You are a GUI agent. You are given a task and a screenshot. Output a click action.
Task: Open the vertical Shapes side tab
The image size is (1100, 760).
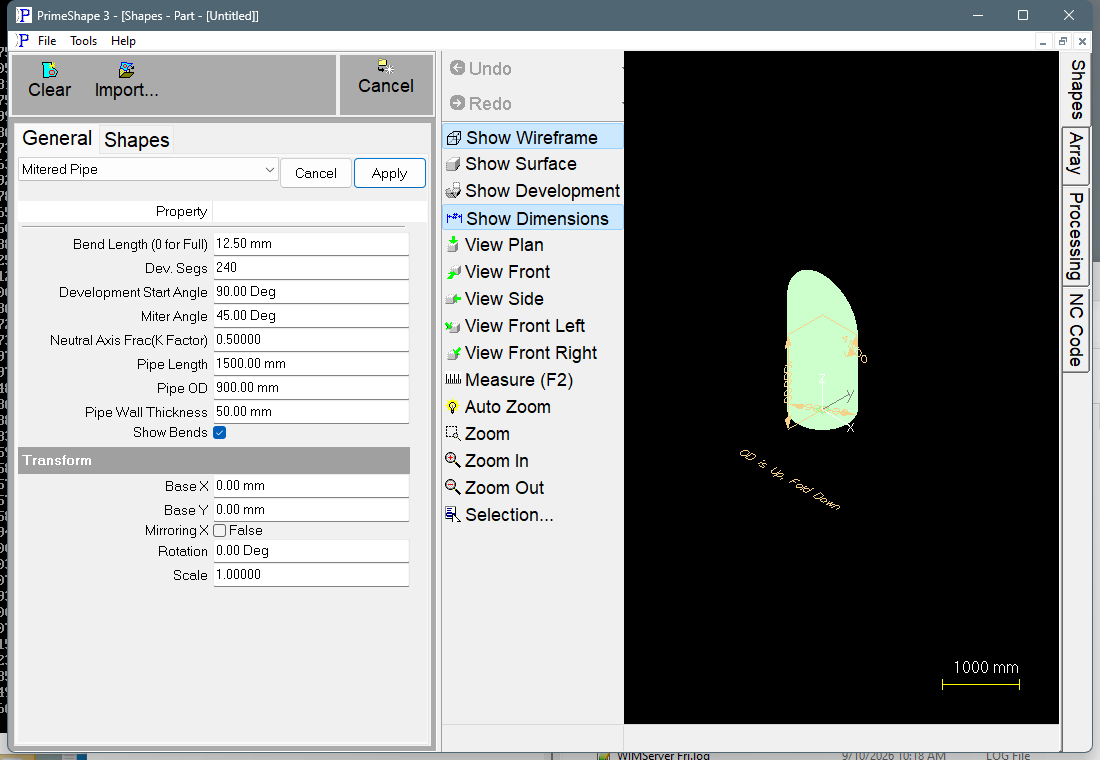[x=1076, y=89]
